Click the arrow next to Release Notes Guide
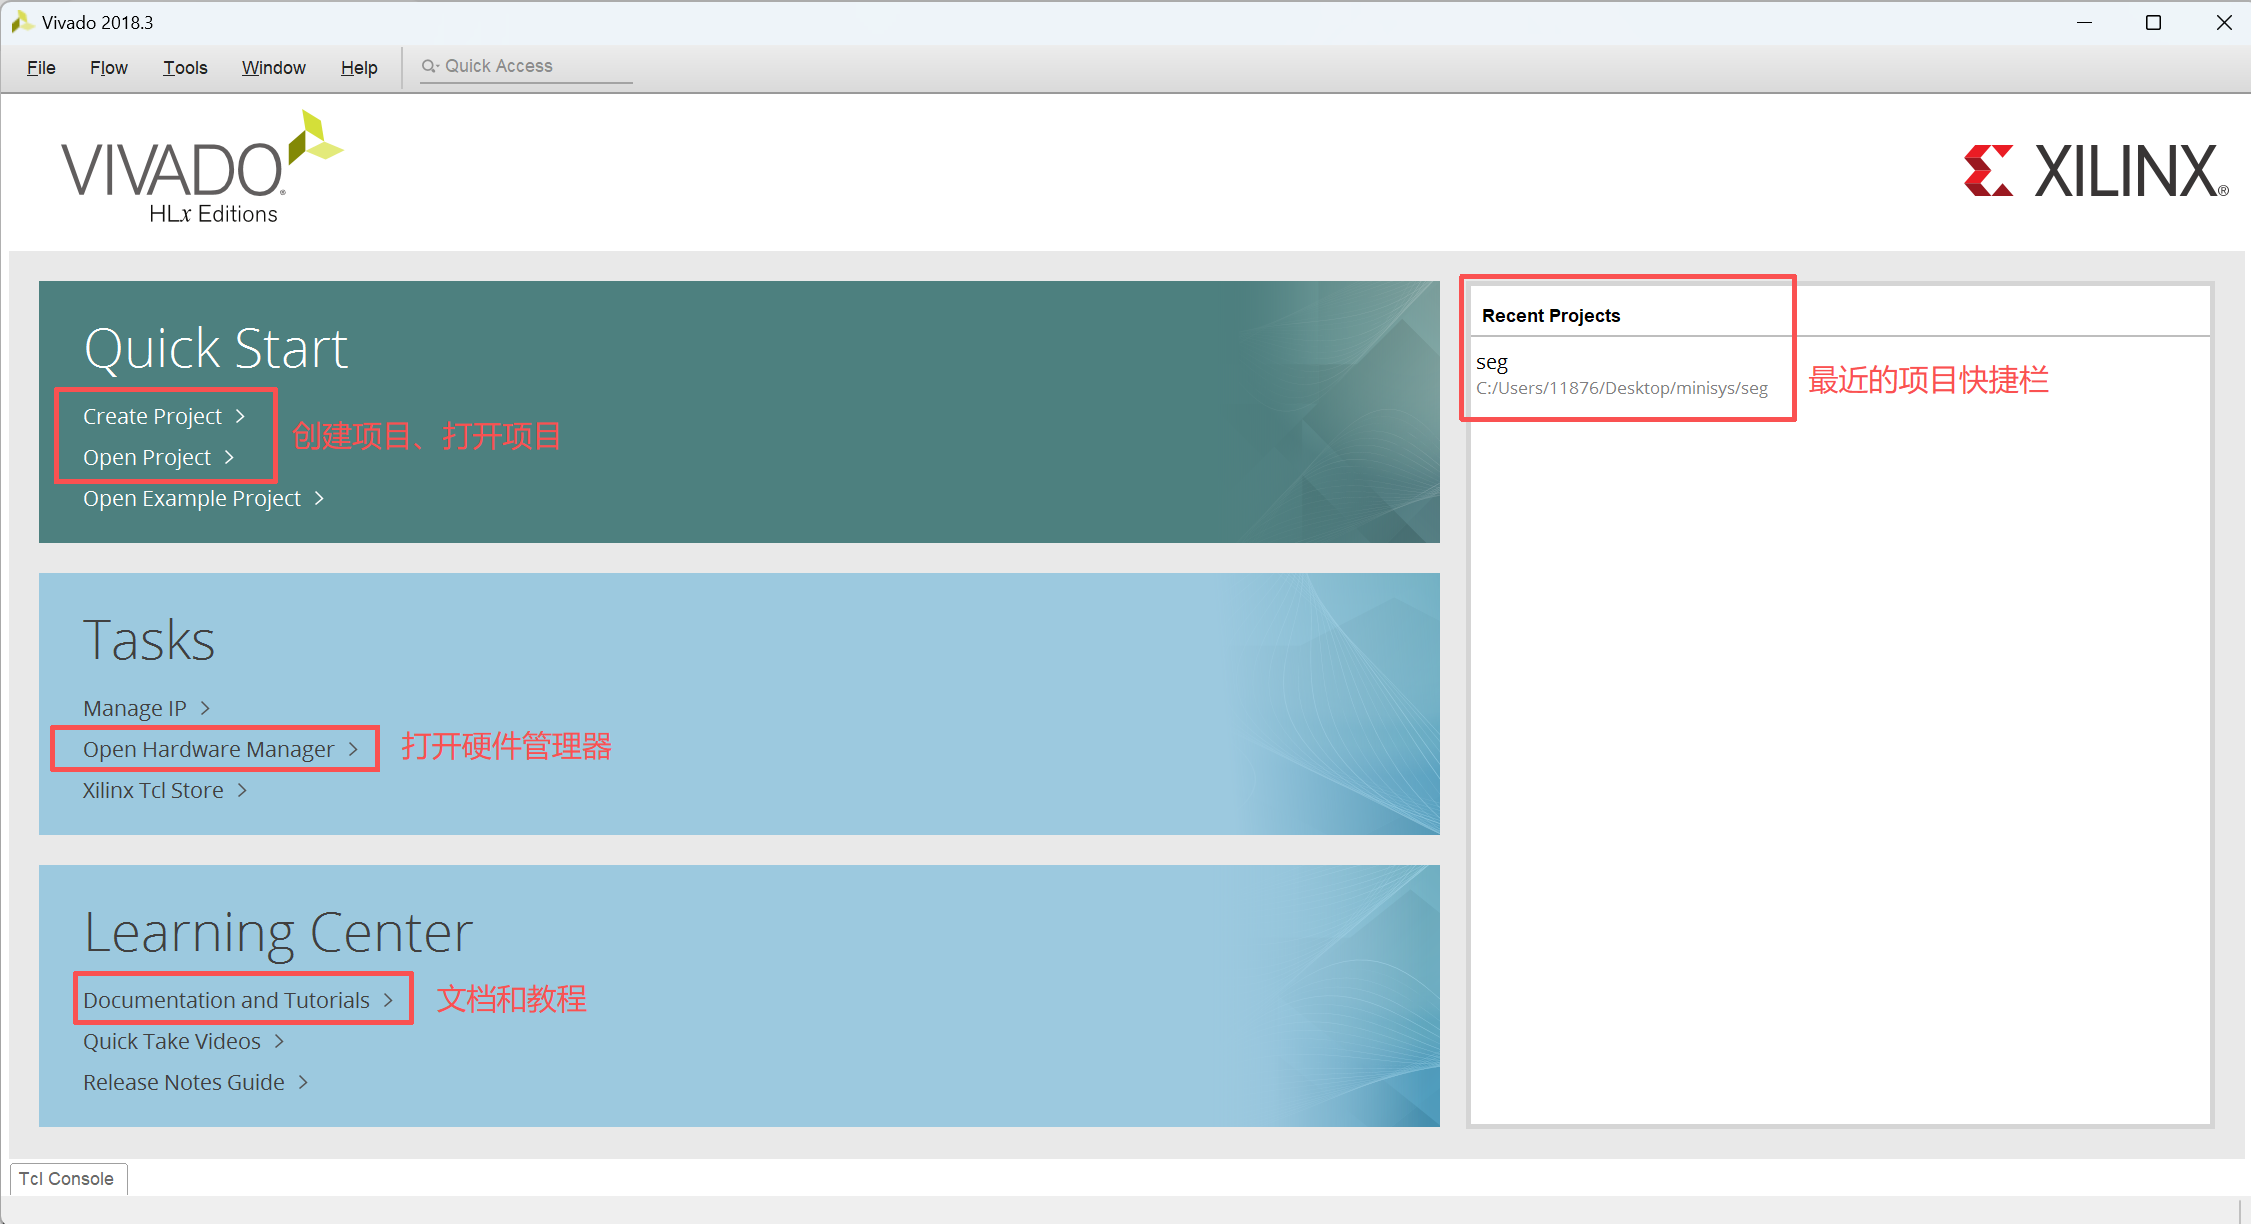 [x=303, y=1082]
